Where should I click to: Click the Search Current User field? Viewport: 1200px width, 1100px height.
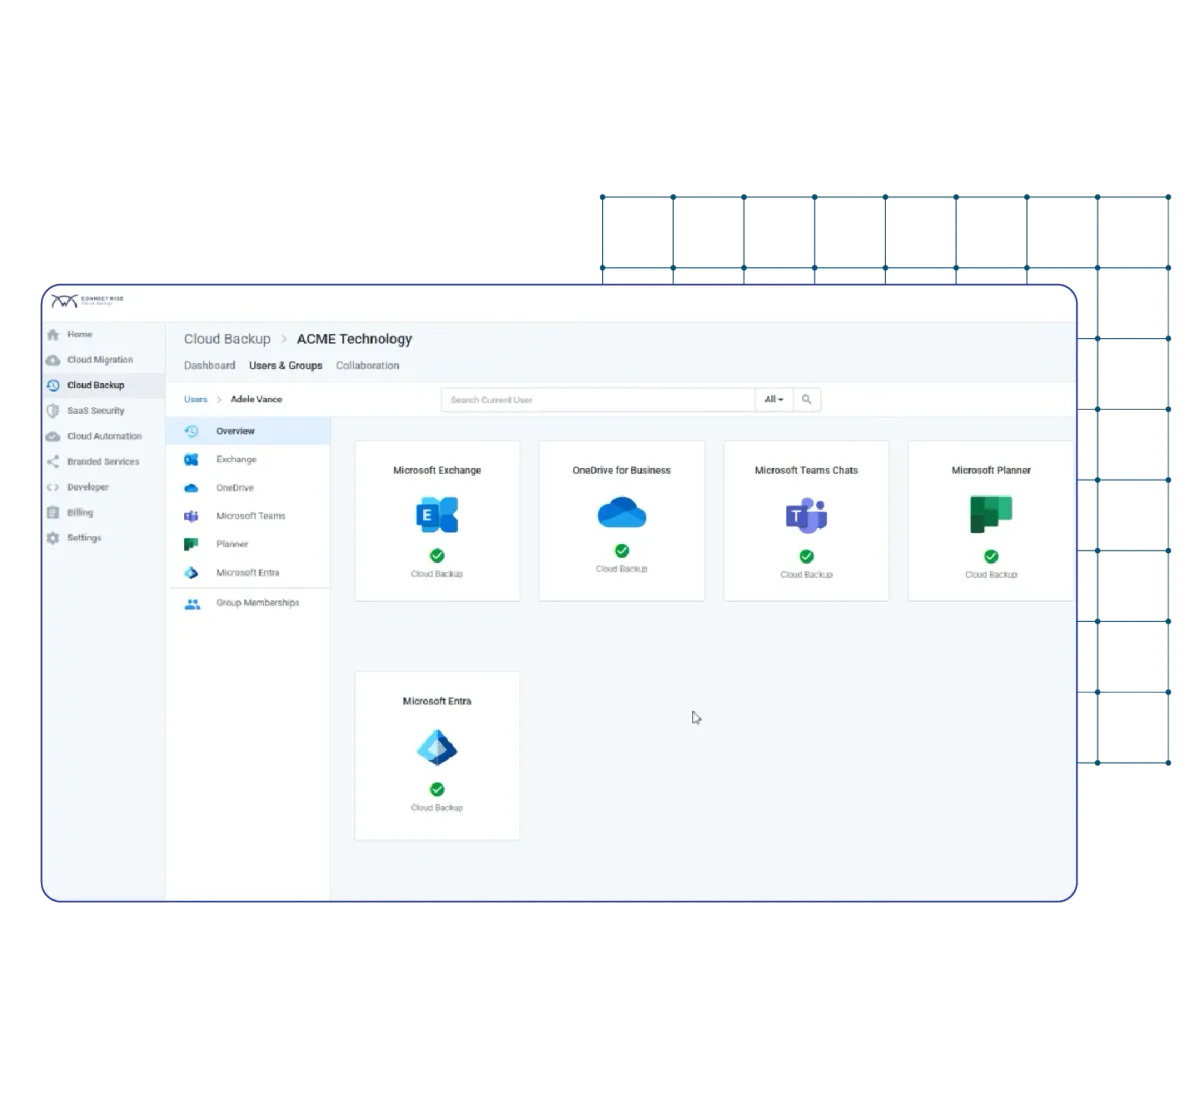click(x=597, y=400)
